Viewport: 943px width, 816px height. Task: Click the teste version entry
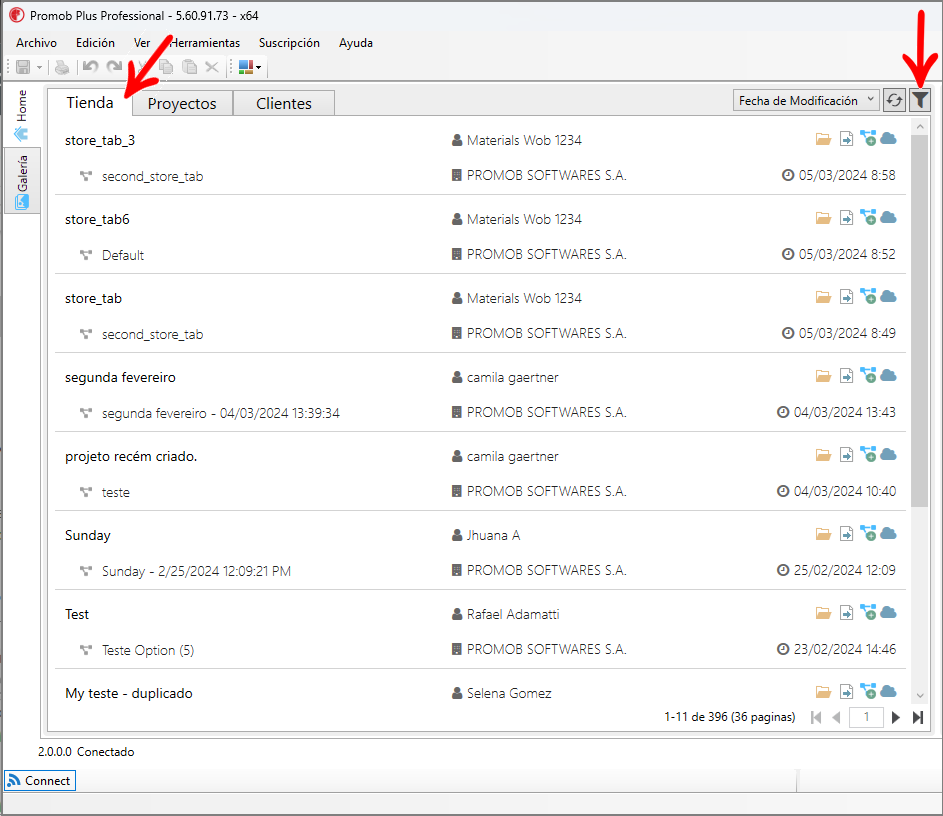115,492
